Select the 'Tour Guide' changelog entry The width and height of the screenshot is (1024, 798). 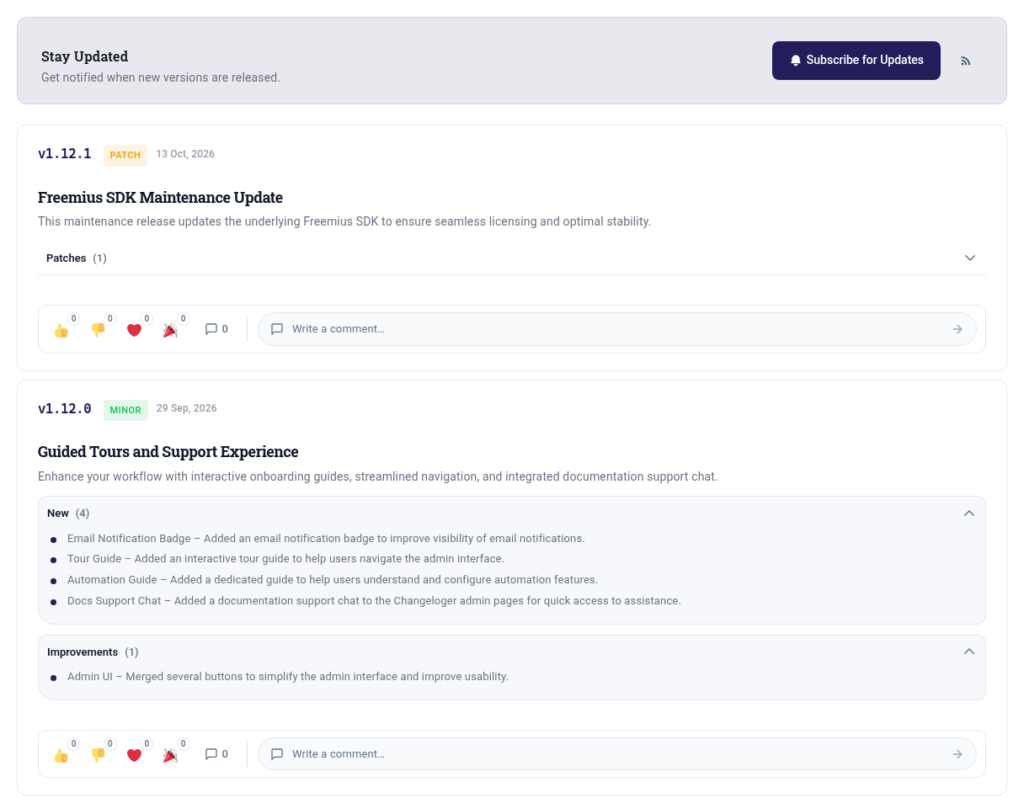[x=285, y=559]
